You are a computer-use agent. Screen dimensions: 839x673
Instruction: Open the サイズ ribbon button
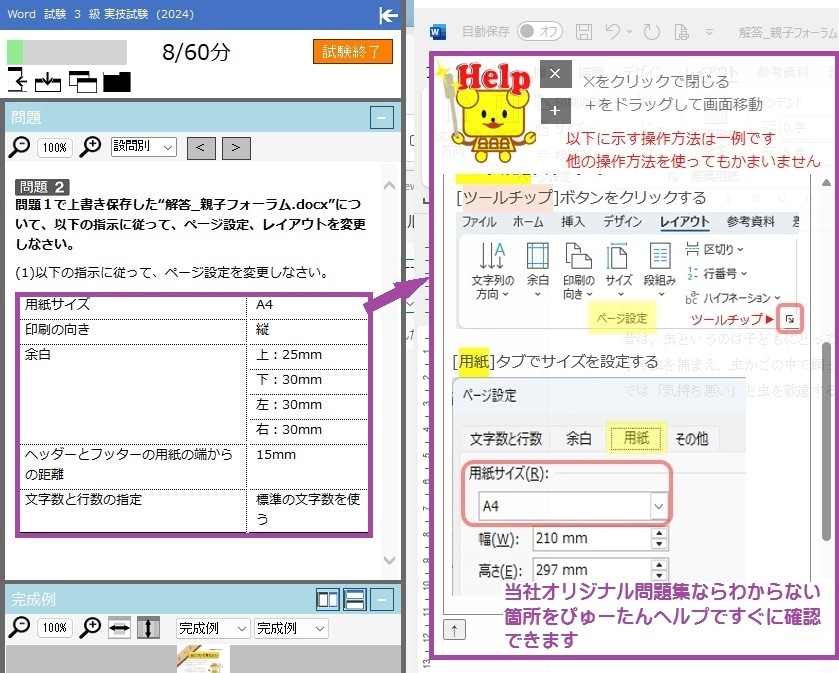tap(619, 271)
